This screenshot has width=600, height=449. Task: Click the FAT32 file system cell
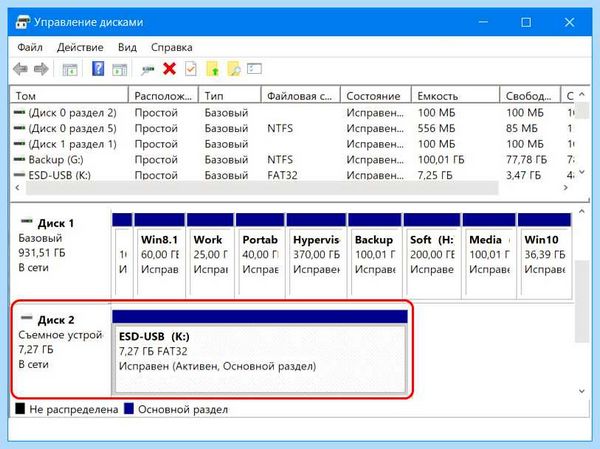282,175
